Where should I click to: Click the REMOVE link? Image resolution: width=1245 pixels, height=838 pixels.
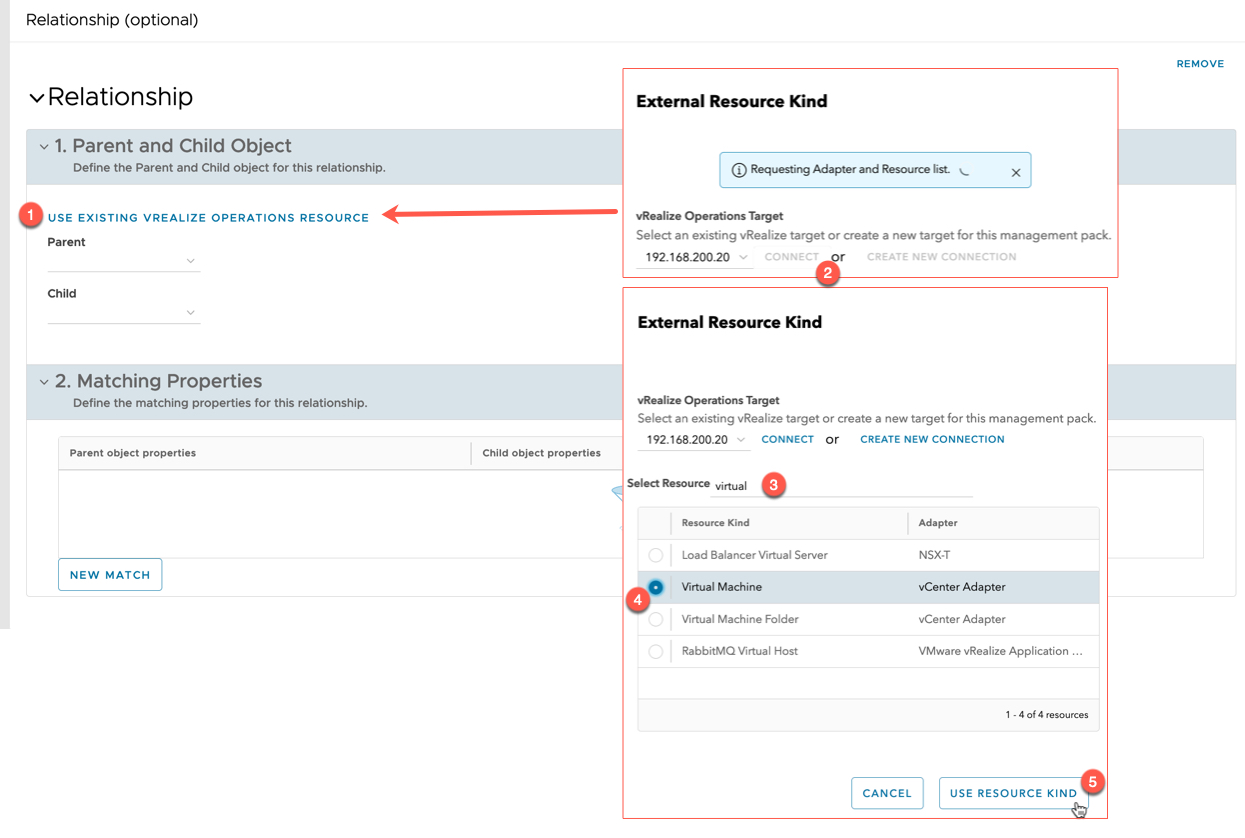point(1200,64)
